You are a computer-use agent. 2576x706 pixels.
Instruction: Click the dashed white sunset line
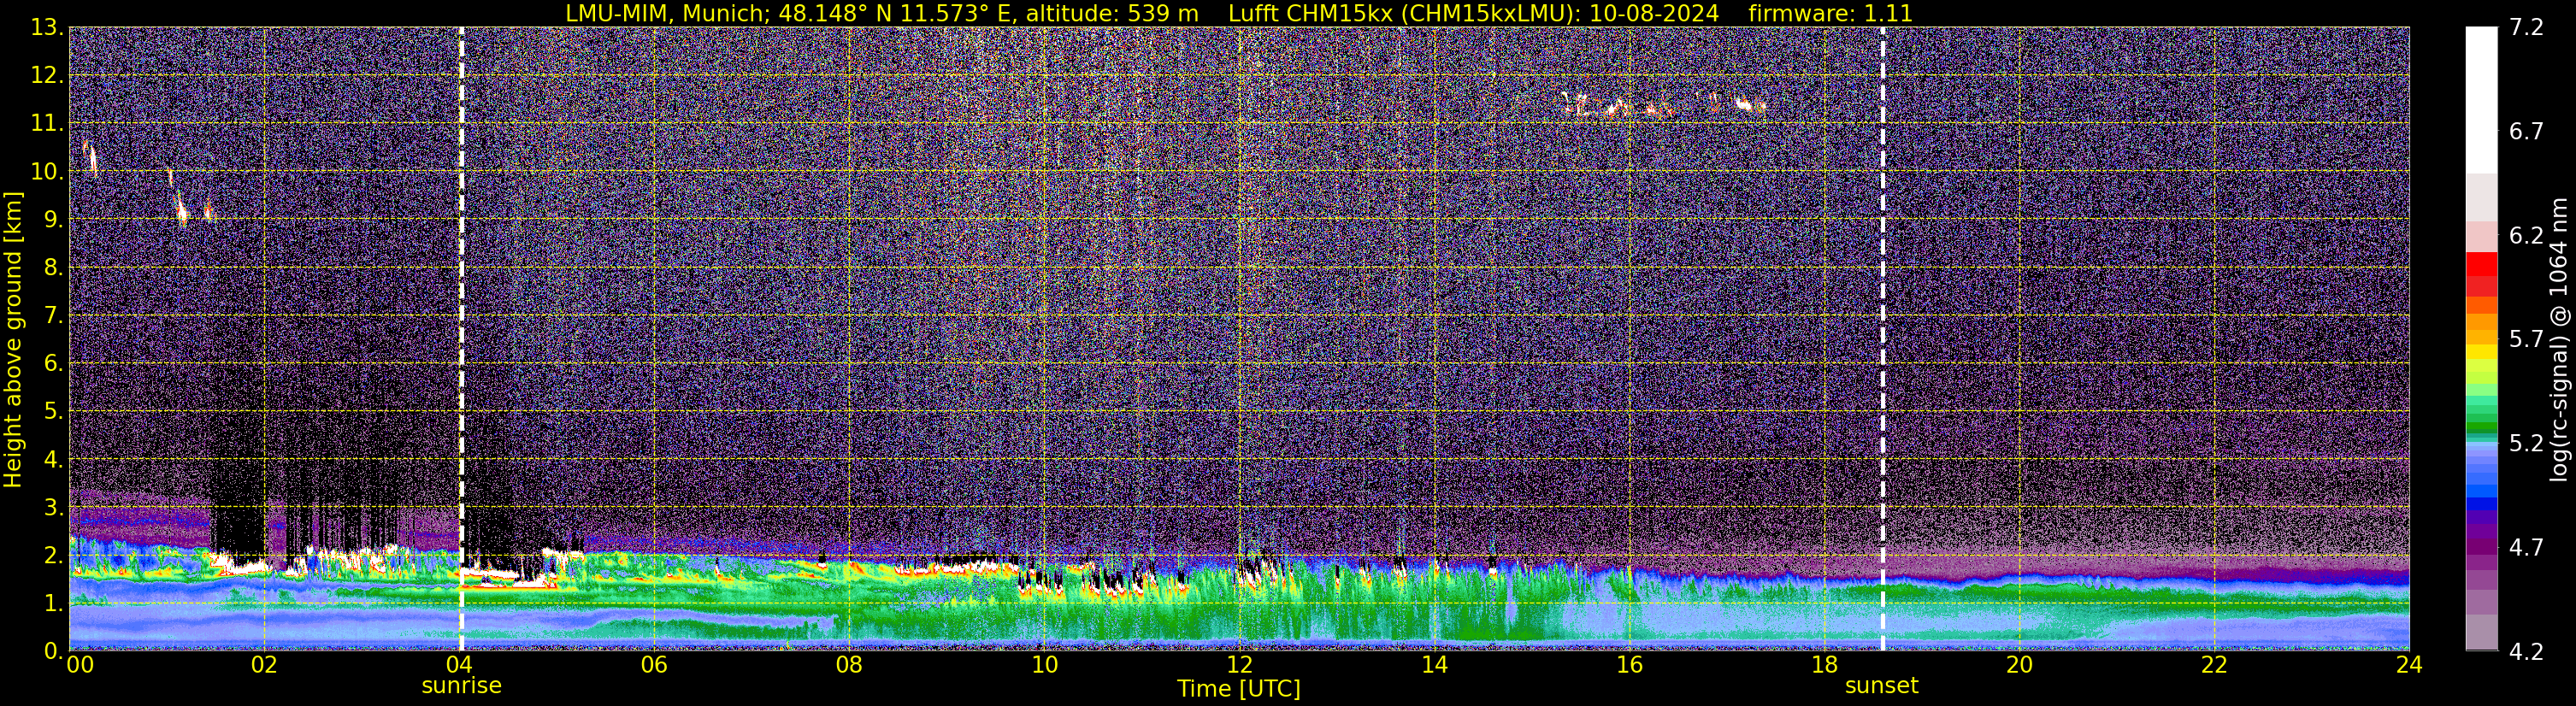point(1882,339)
